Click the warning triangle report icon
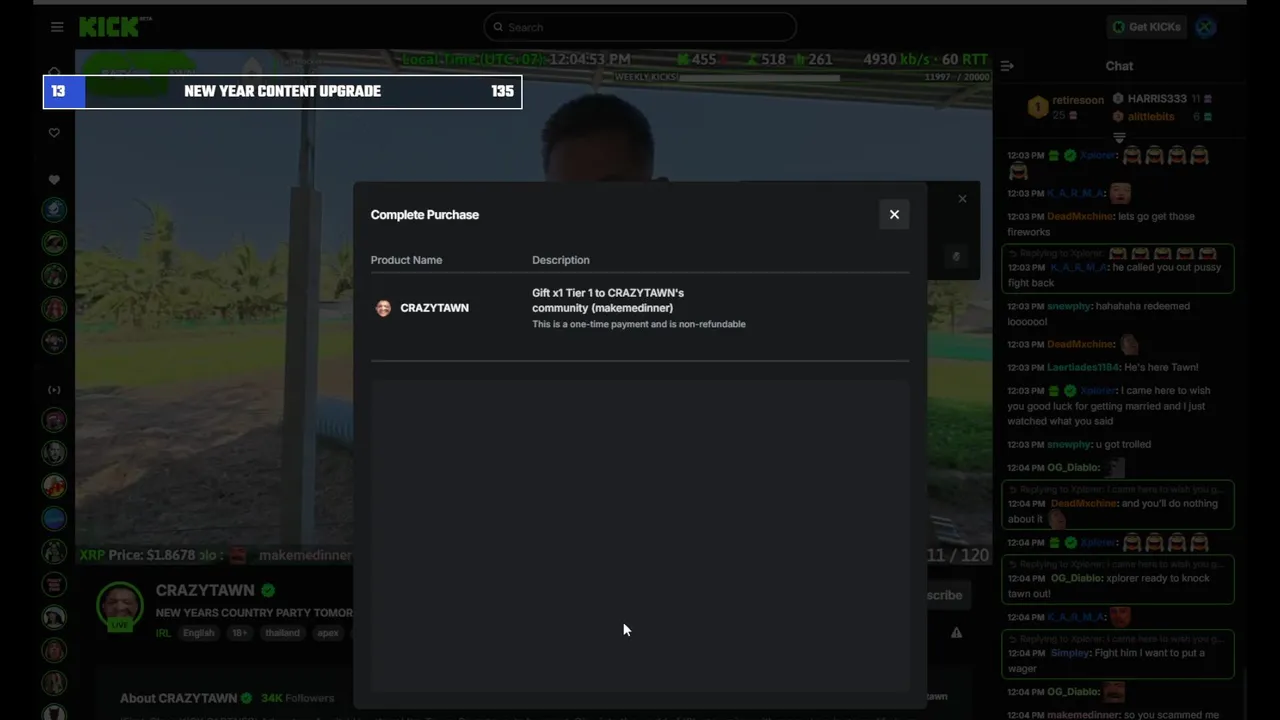 click(956, 633)
